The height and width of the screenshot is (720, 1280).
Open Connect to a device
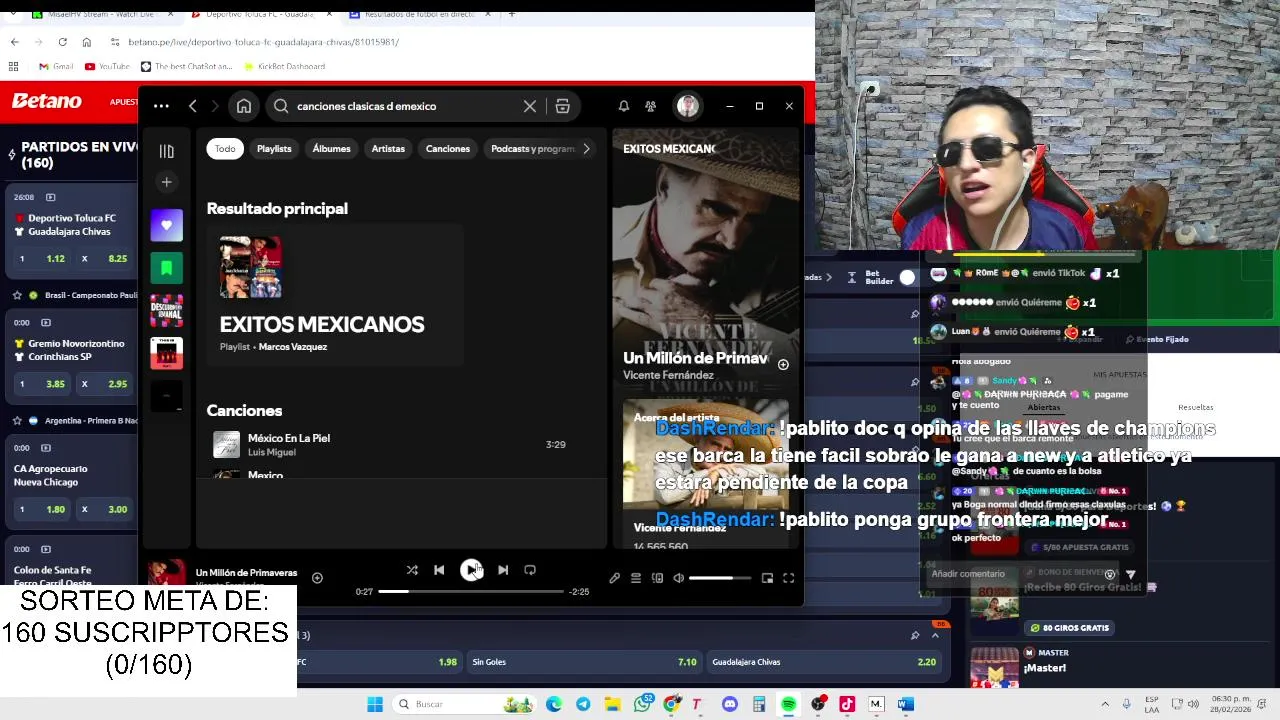[657, 578]
